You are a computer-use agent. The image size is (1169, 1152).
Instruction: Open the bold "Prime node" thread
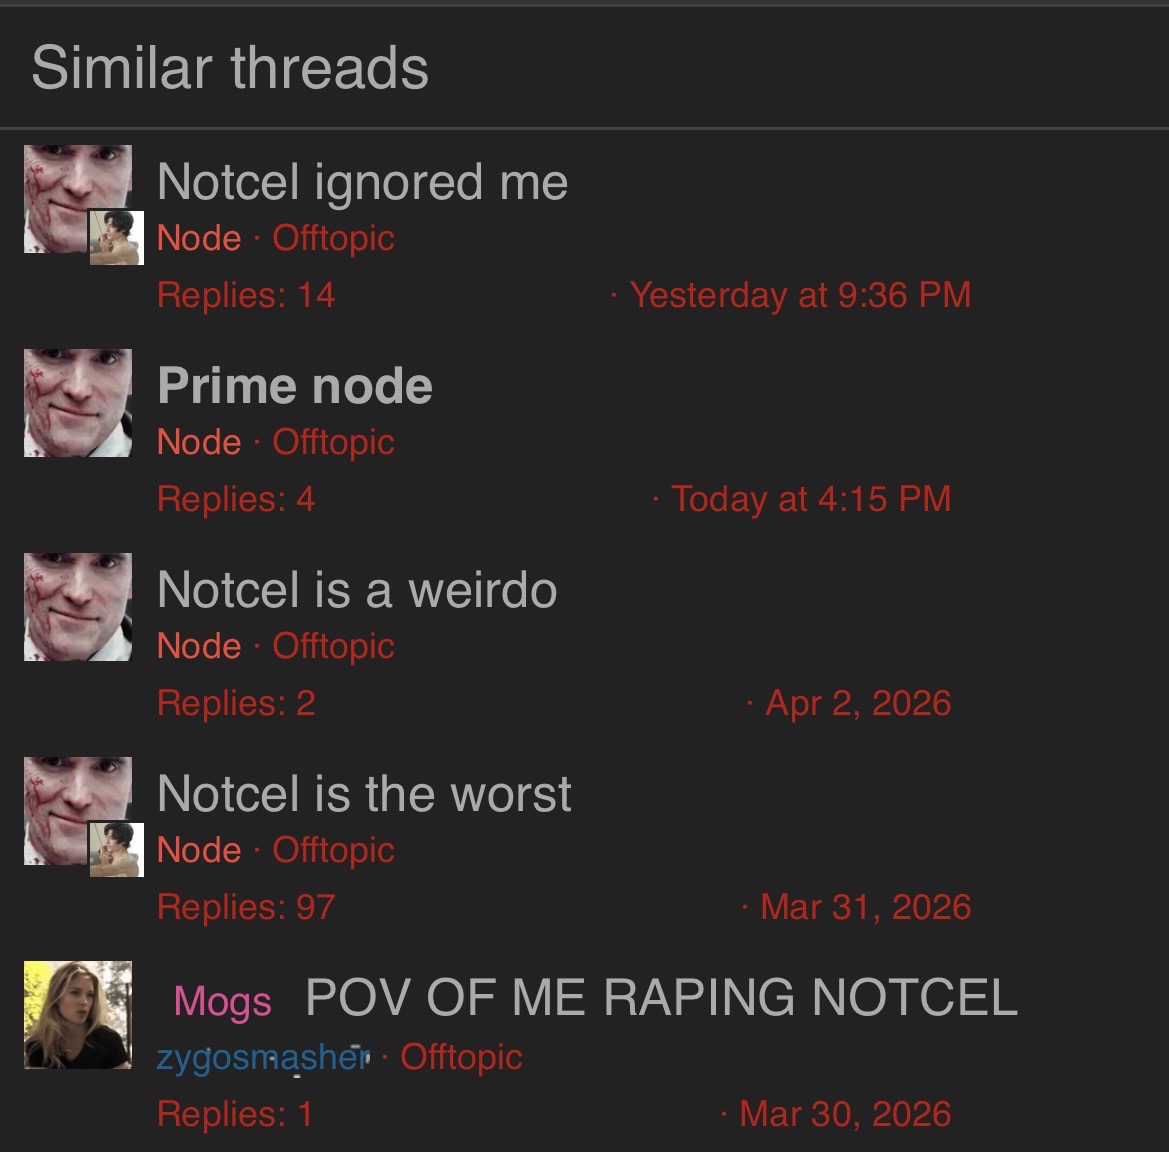[x=294, y=385]
